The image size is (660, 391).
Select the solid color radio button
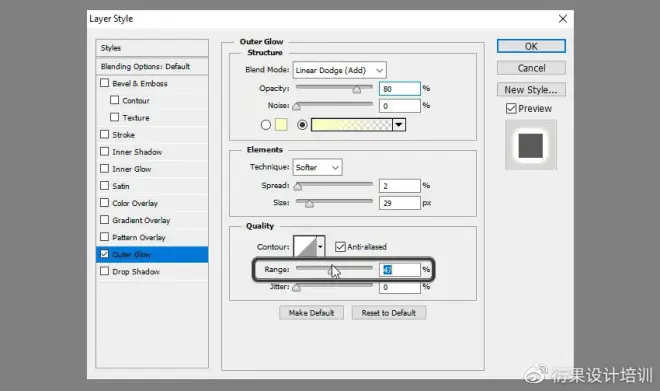266,125
